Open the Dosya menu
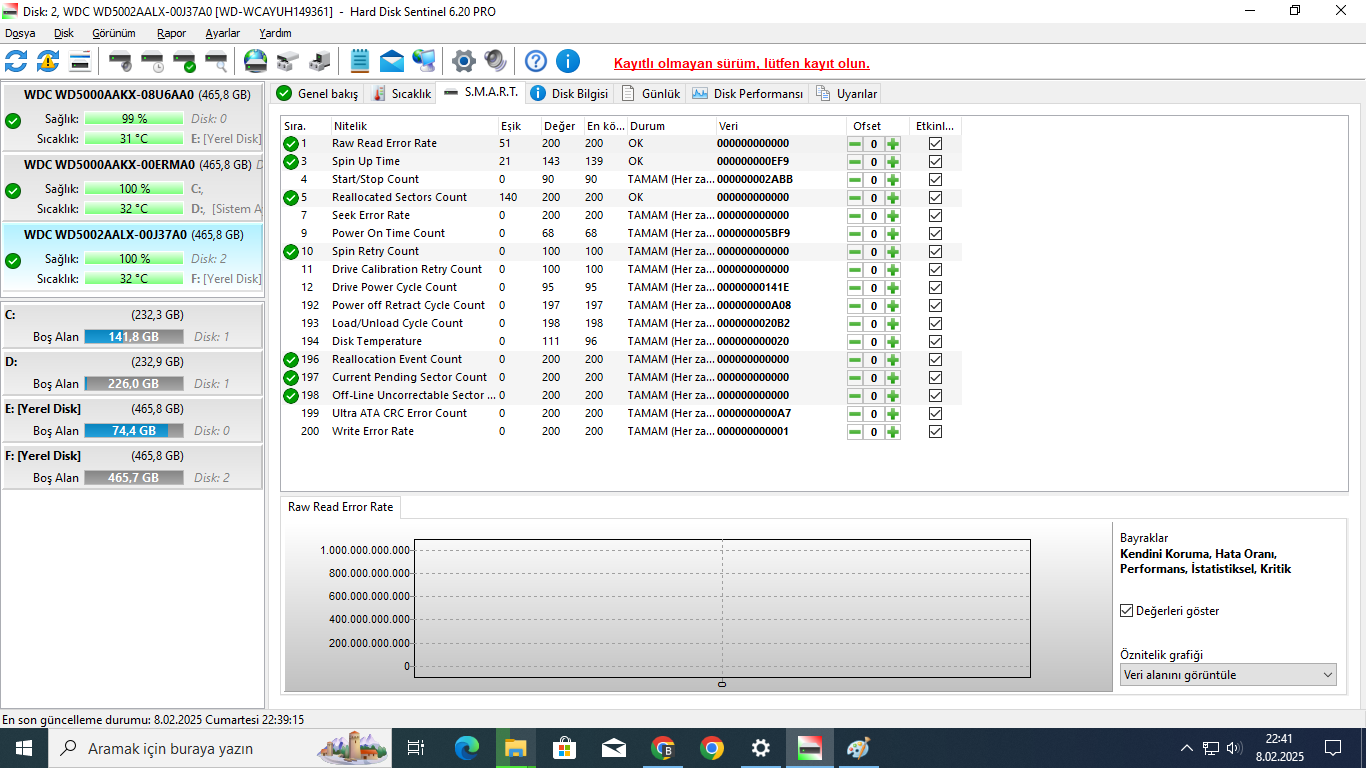The height and width of the screenshot is (768, 1366). (20, 33)
